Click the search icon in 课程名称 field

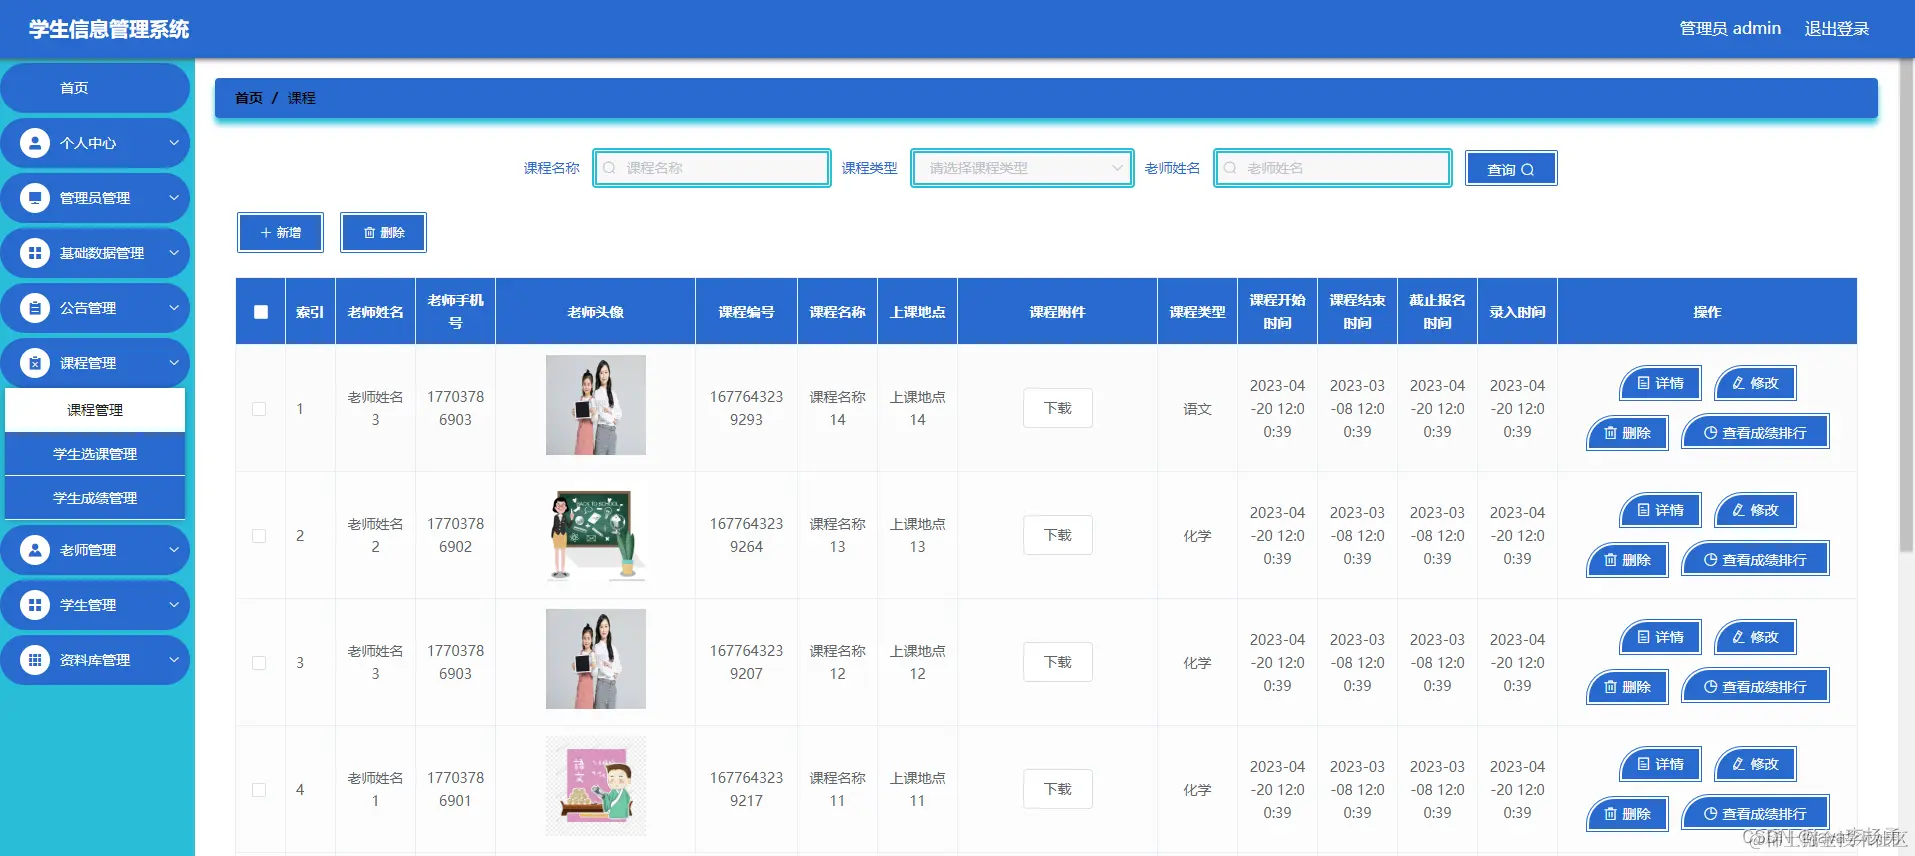tap(609, 168)
